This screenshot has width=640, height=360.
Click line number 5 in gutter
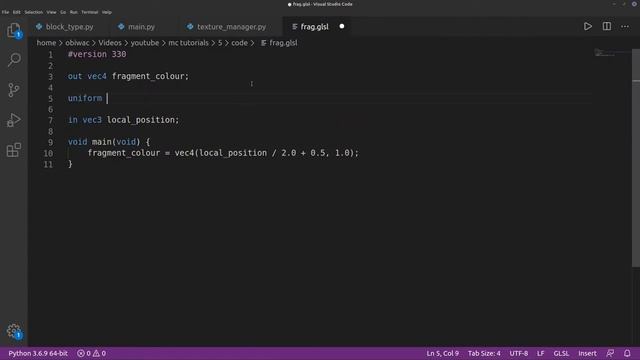(51, 98)
